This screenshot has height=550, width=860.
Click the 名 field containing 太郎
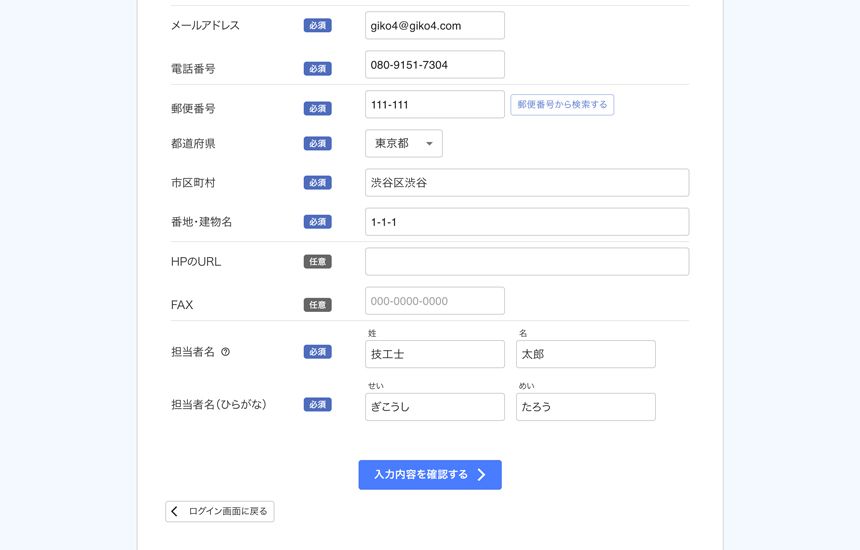coord(585,354)
